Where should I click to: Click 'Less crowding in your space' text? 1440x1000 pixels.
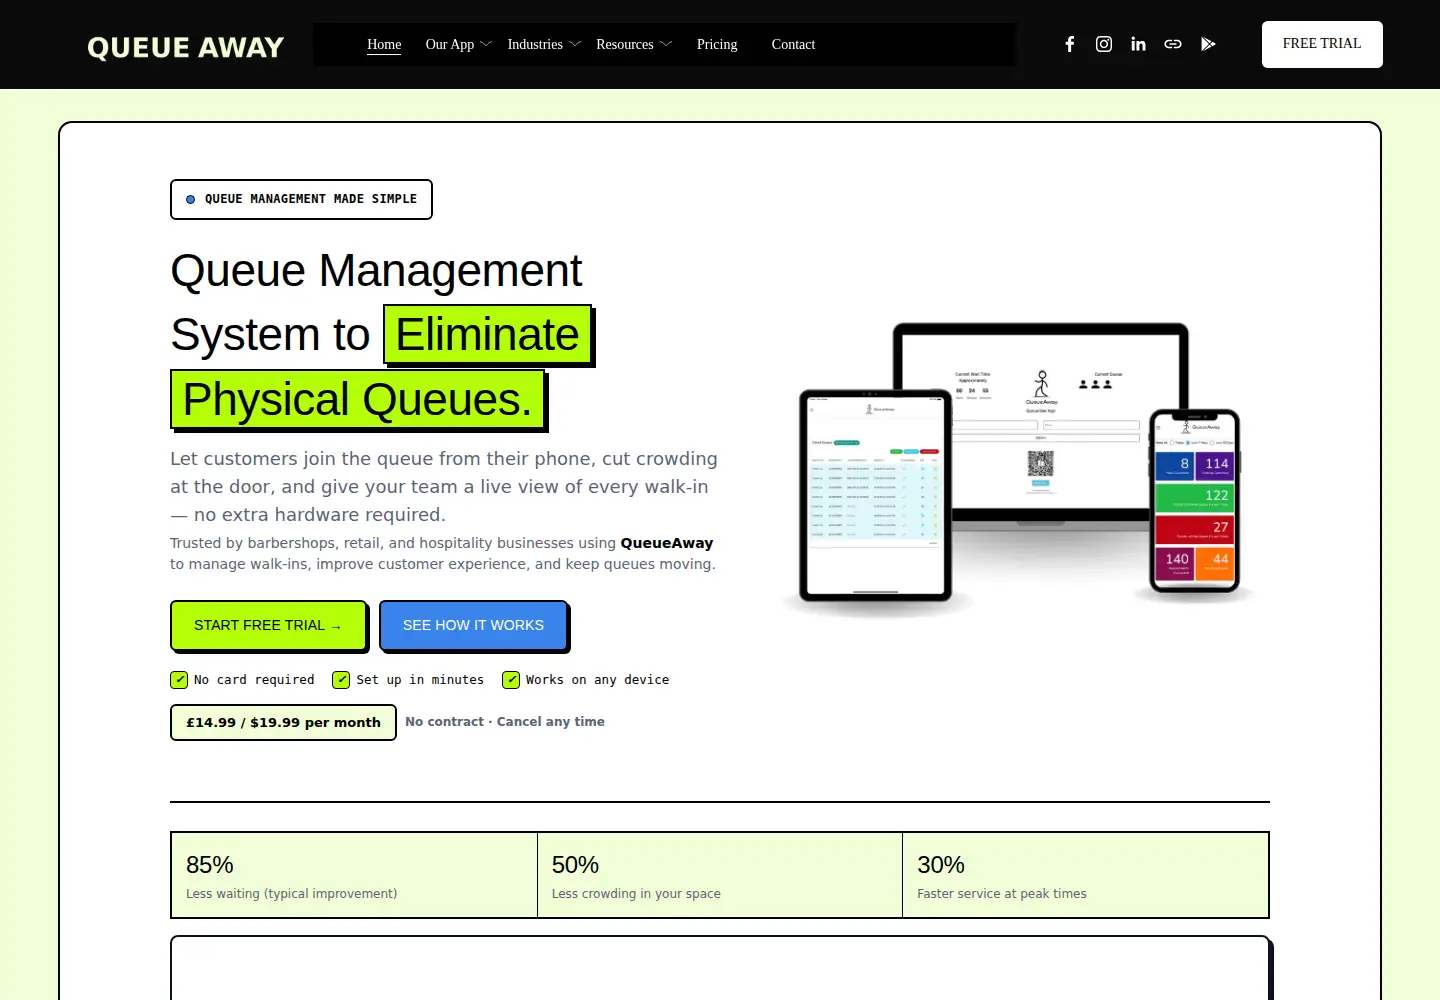[636, 894]
